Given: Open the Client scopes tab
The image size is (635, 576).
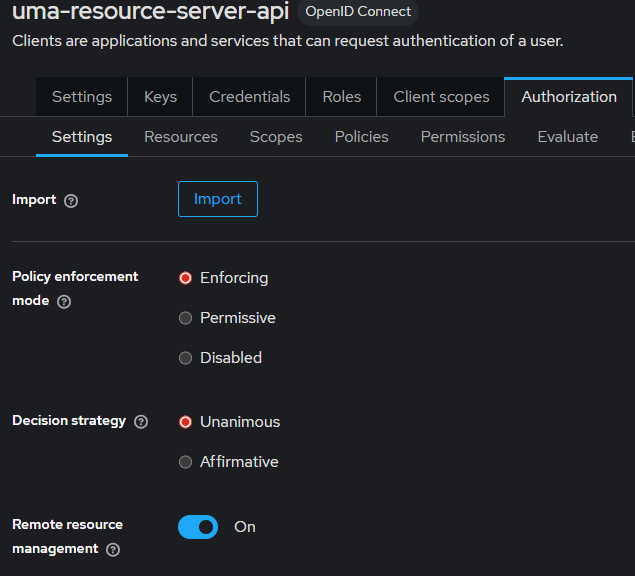Looking at the screenshot, I should point(441,97).
